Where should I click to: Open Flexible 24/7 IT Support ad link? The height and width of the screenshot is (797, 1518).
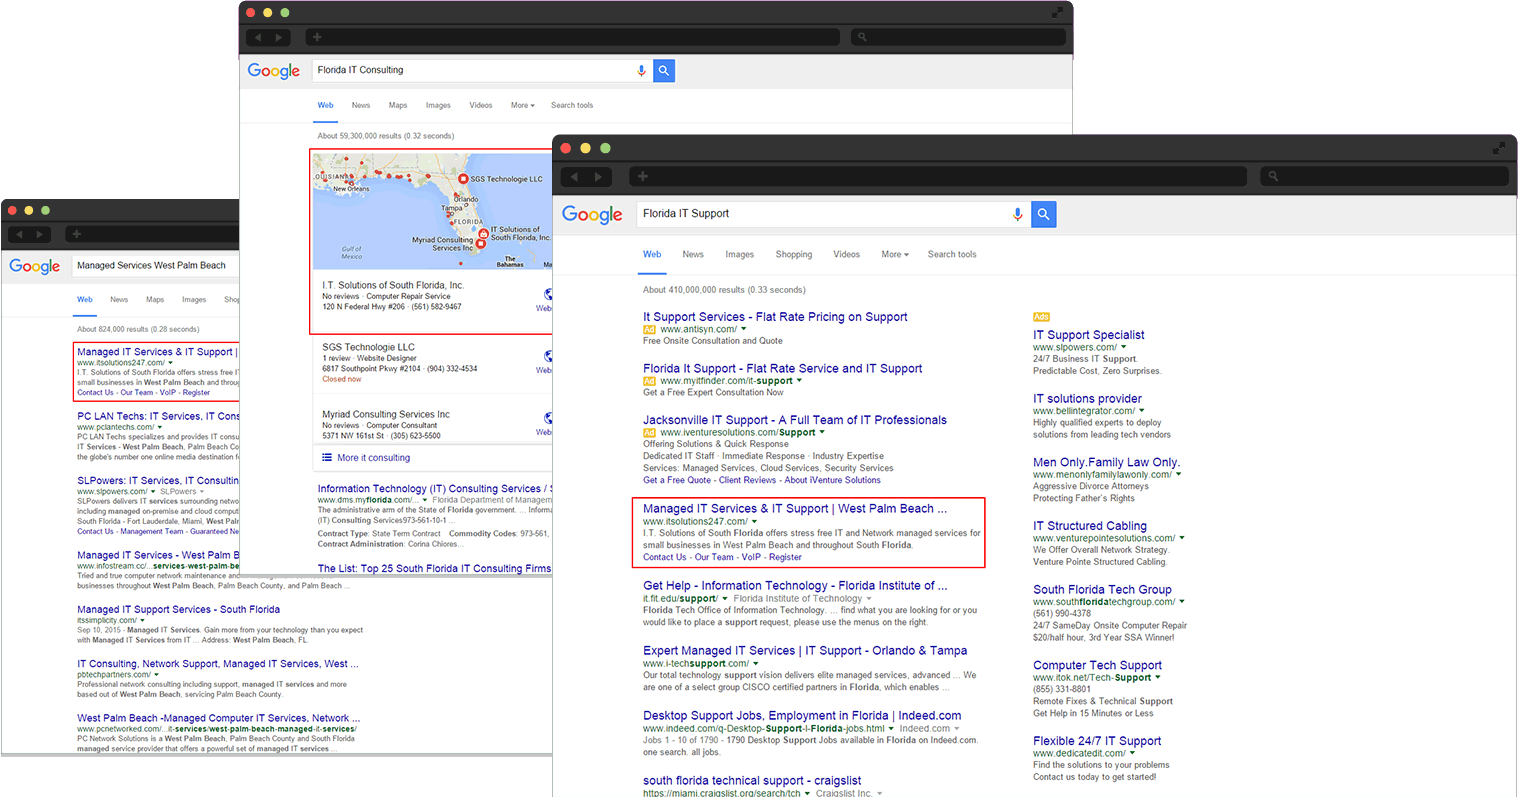coord(1097,741)
